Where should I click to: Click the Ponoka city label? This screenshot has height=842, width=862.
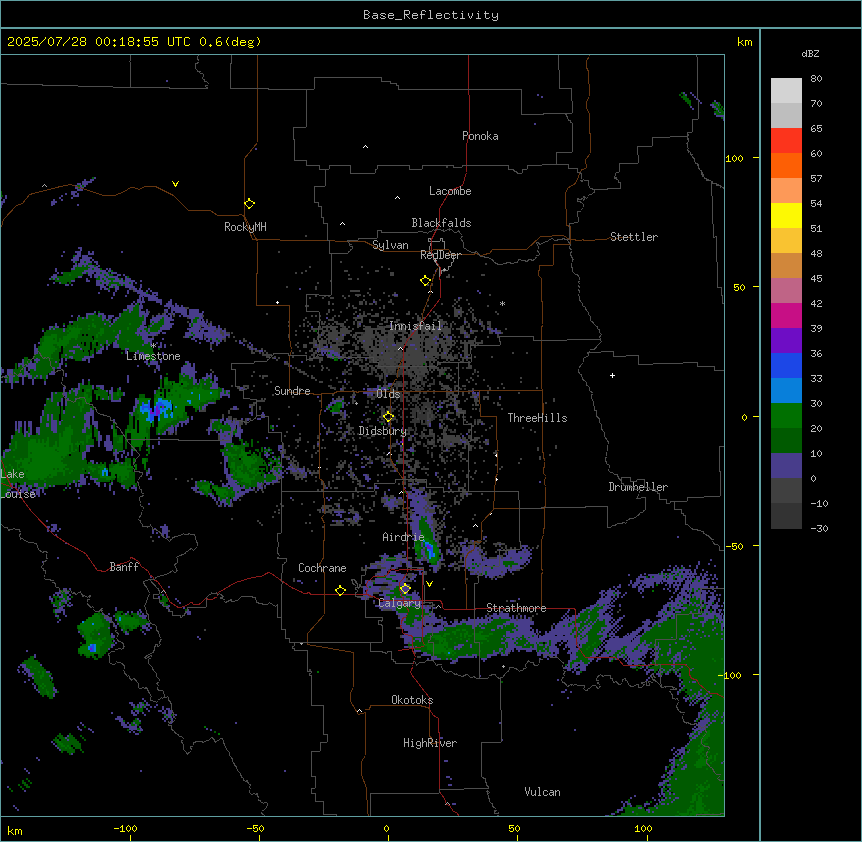pos(480,136)
